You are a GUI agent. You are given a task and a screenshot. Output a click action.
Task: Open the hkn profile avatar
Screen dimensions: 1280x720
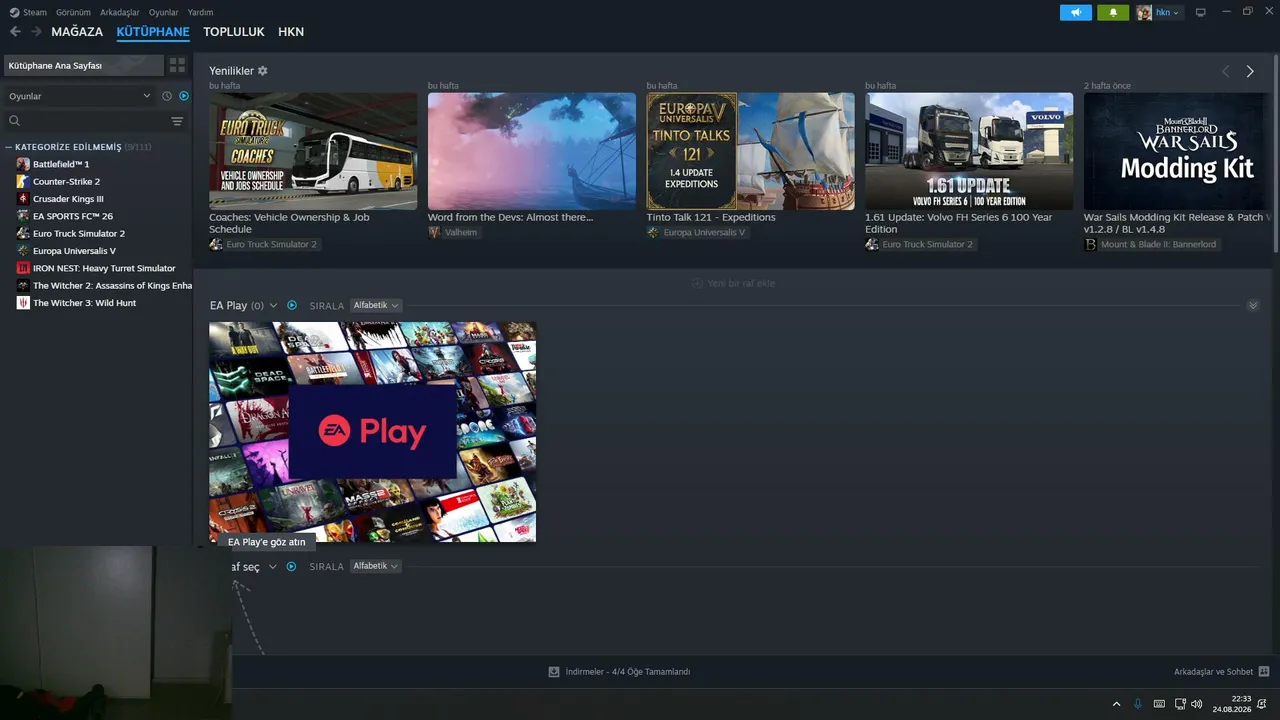[1144, 12]
